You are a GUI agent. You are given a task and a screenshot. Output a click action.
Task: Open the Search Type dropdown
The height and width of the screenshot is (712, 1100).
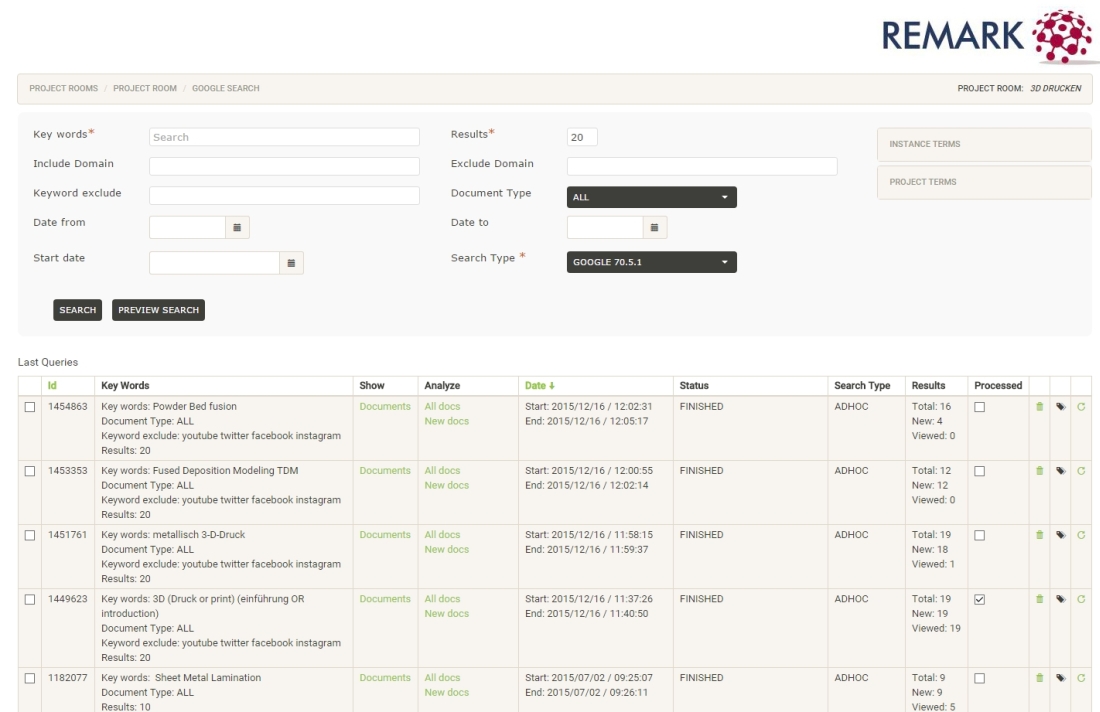click(651, 263)
